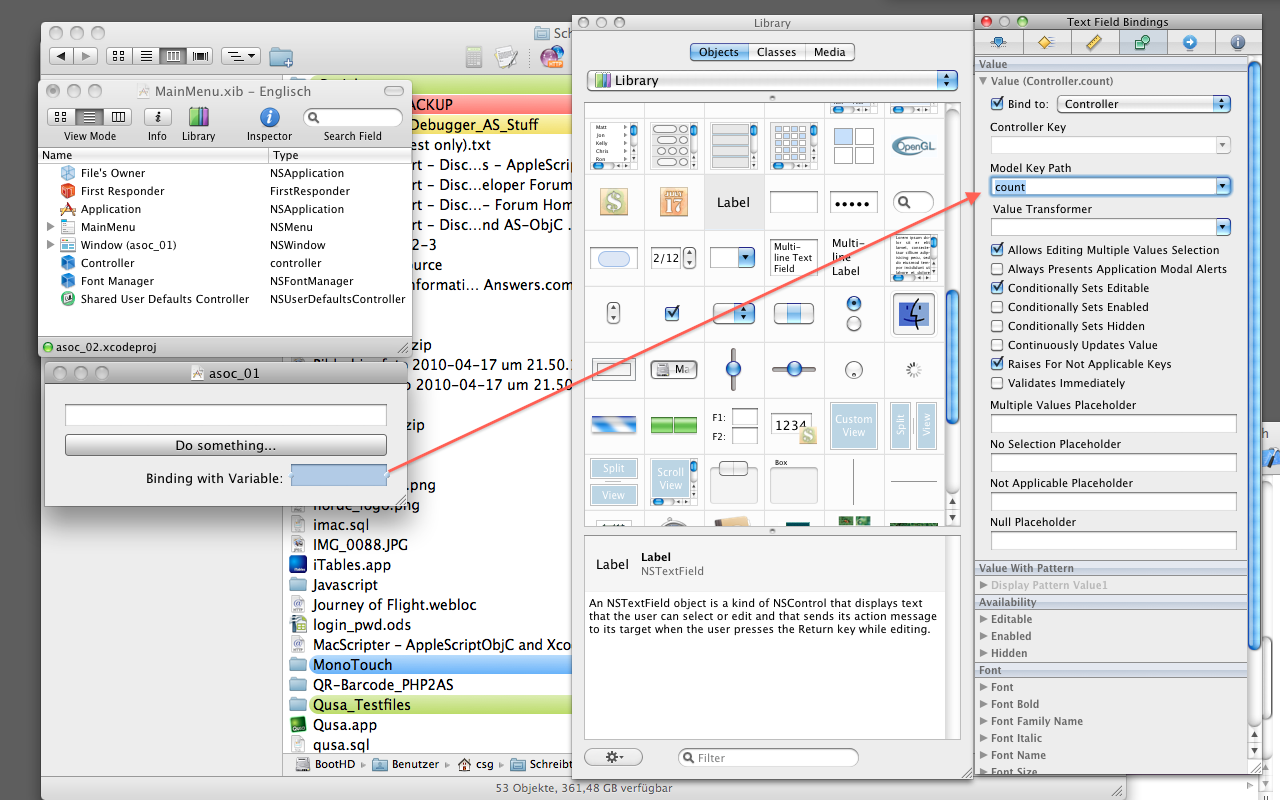Switch to the Media tab in Library
Viewport: 1280px width, 800px height.
pyautogui.click(x=829, y=52)
